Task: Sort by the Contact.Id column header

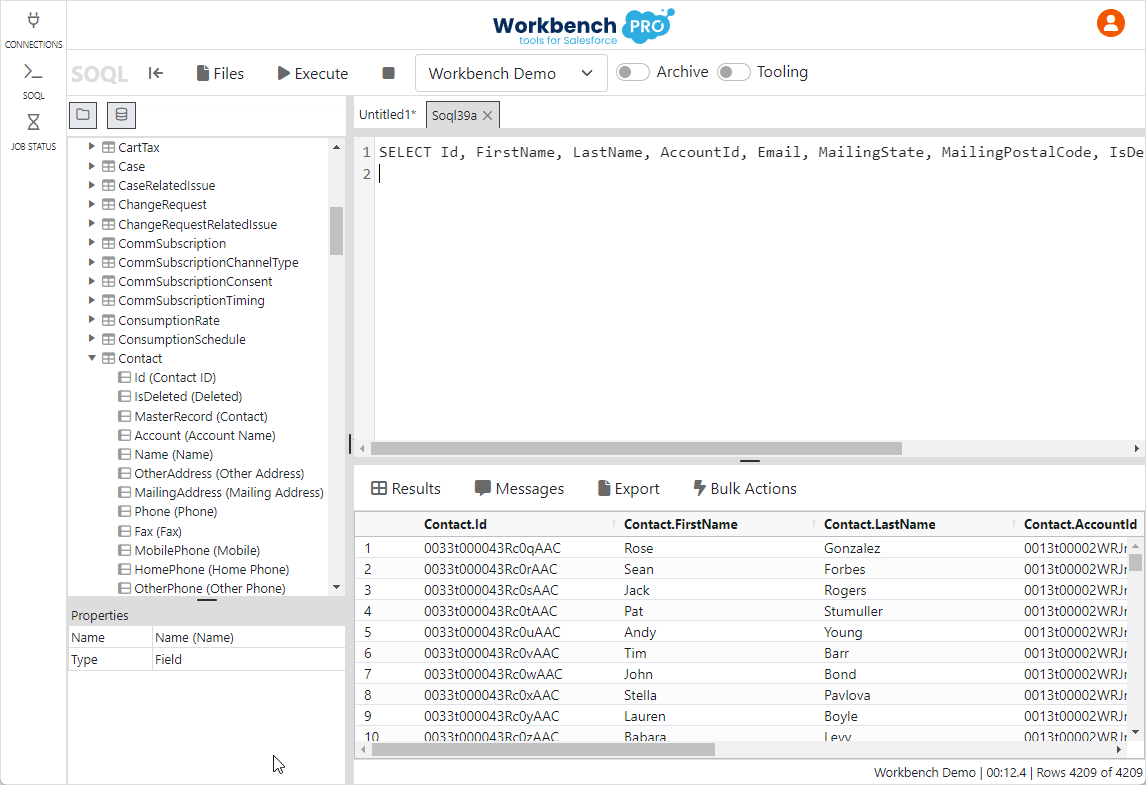Action: (455, 524)
